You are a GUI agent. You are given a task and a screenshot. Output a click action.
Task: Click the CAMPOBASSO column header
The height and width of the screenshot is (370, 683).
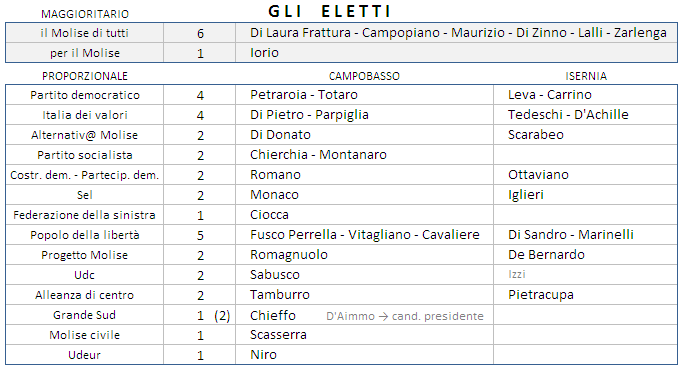(364, 76)
